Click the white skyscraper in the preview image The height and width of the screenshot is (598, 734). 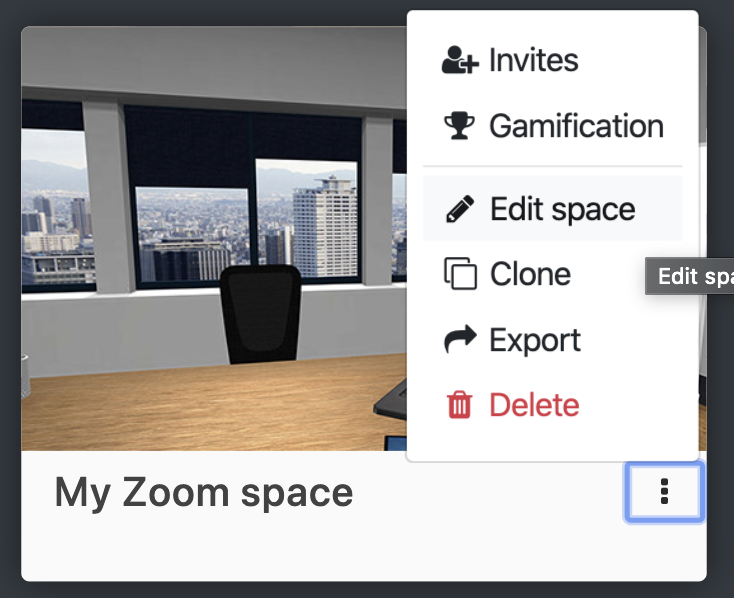point(325,227)
